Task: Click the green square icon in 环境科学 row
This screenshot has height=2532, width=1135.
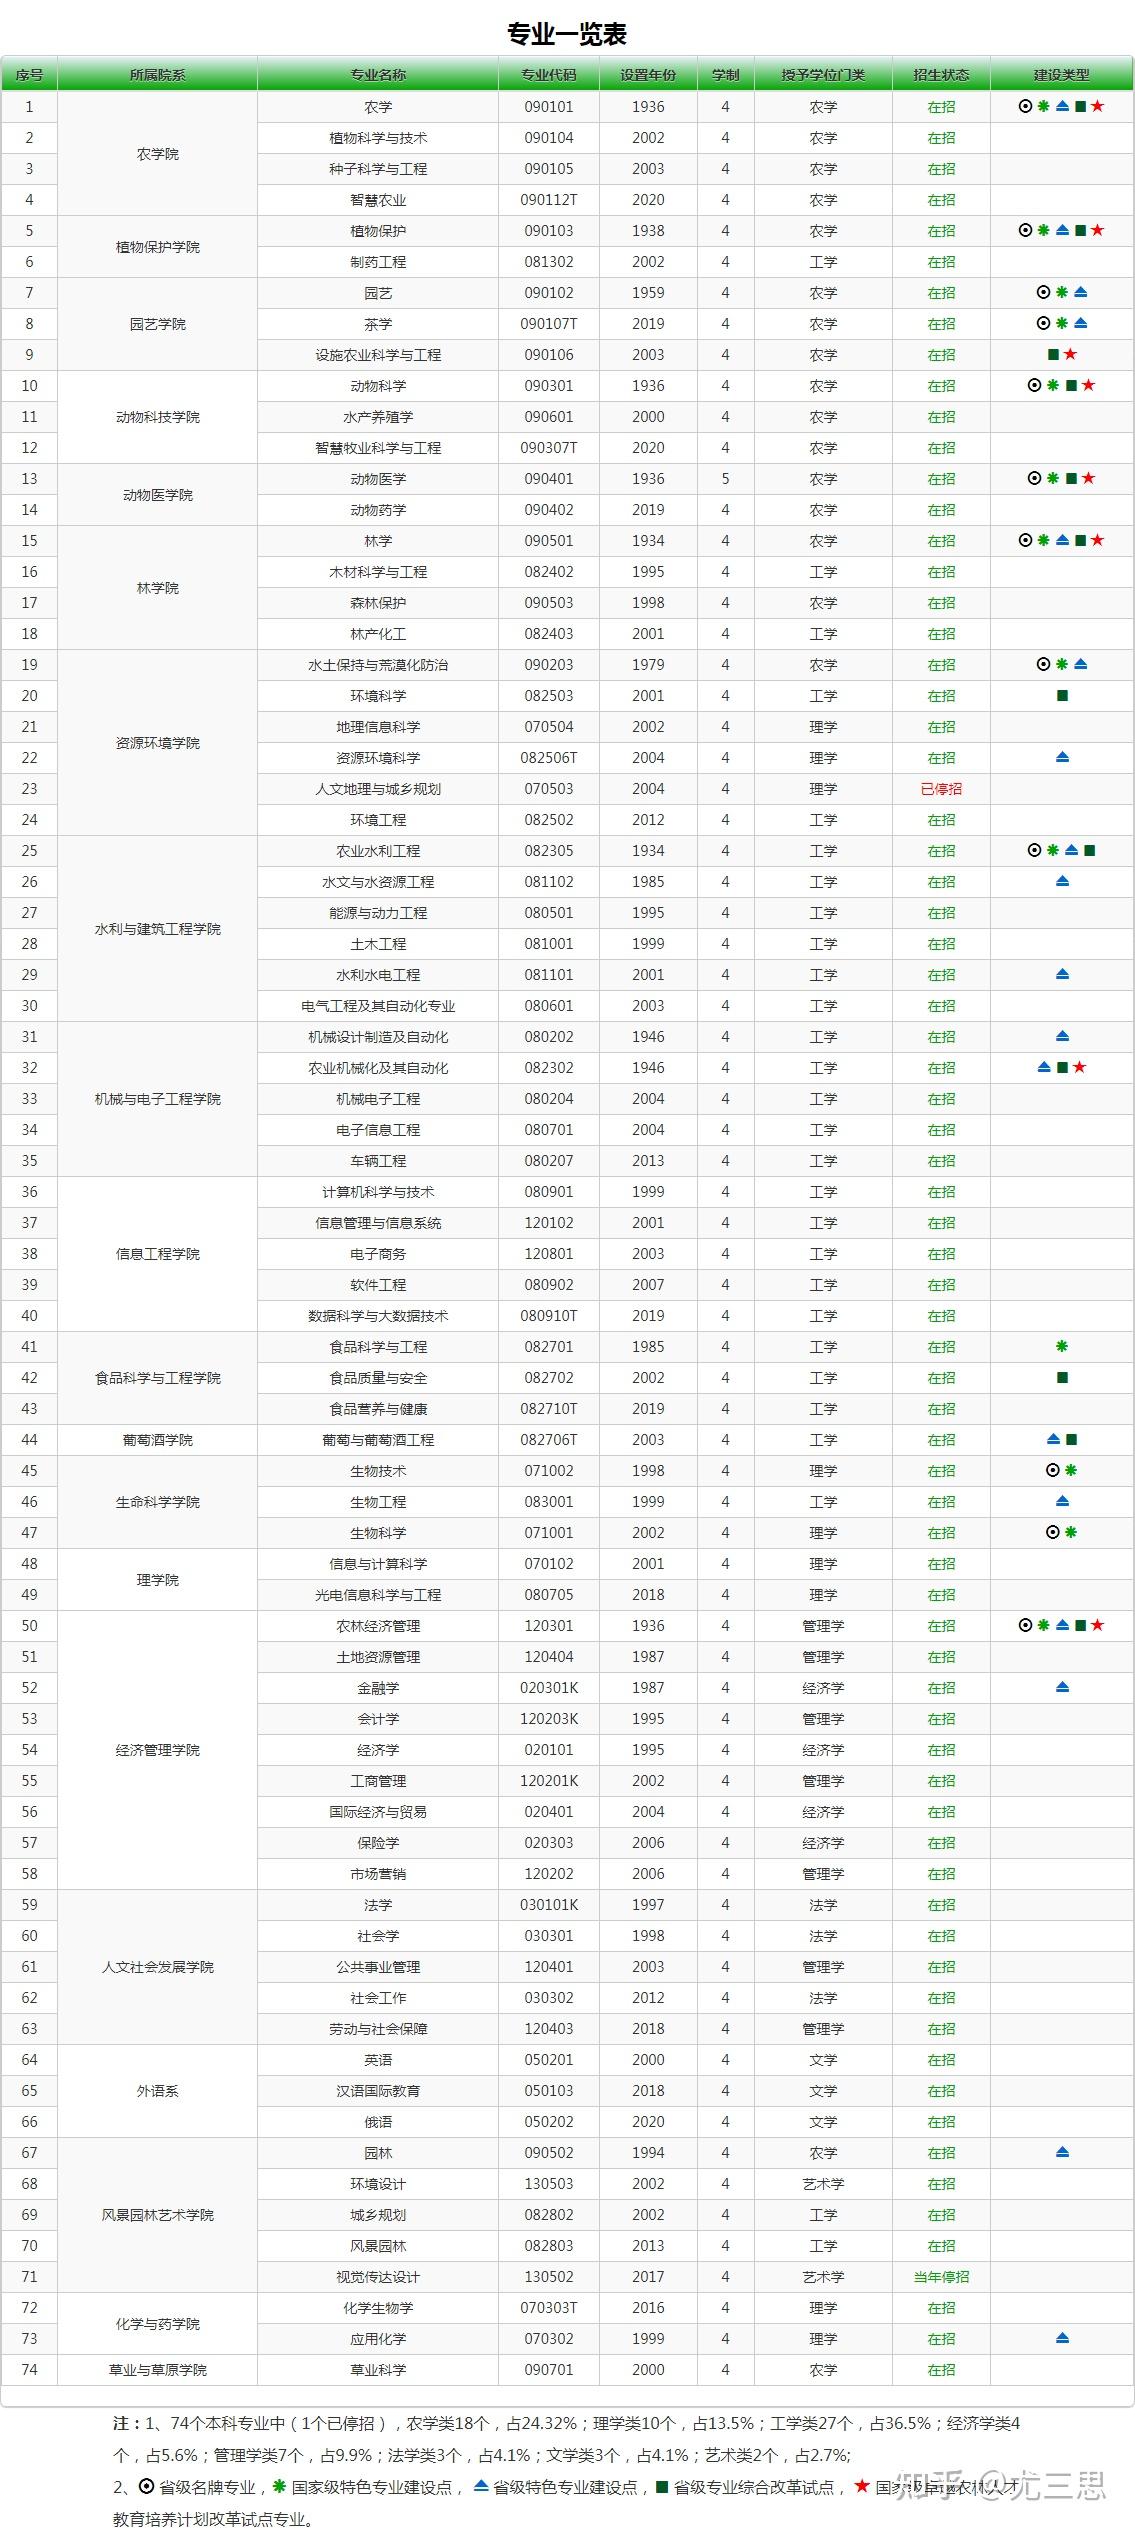Action: pos(1062,695)
